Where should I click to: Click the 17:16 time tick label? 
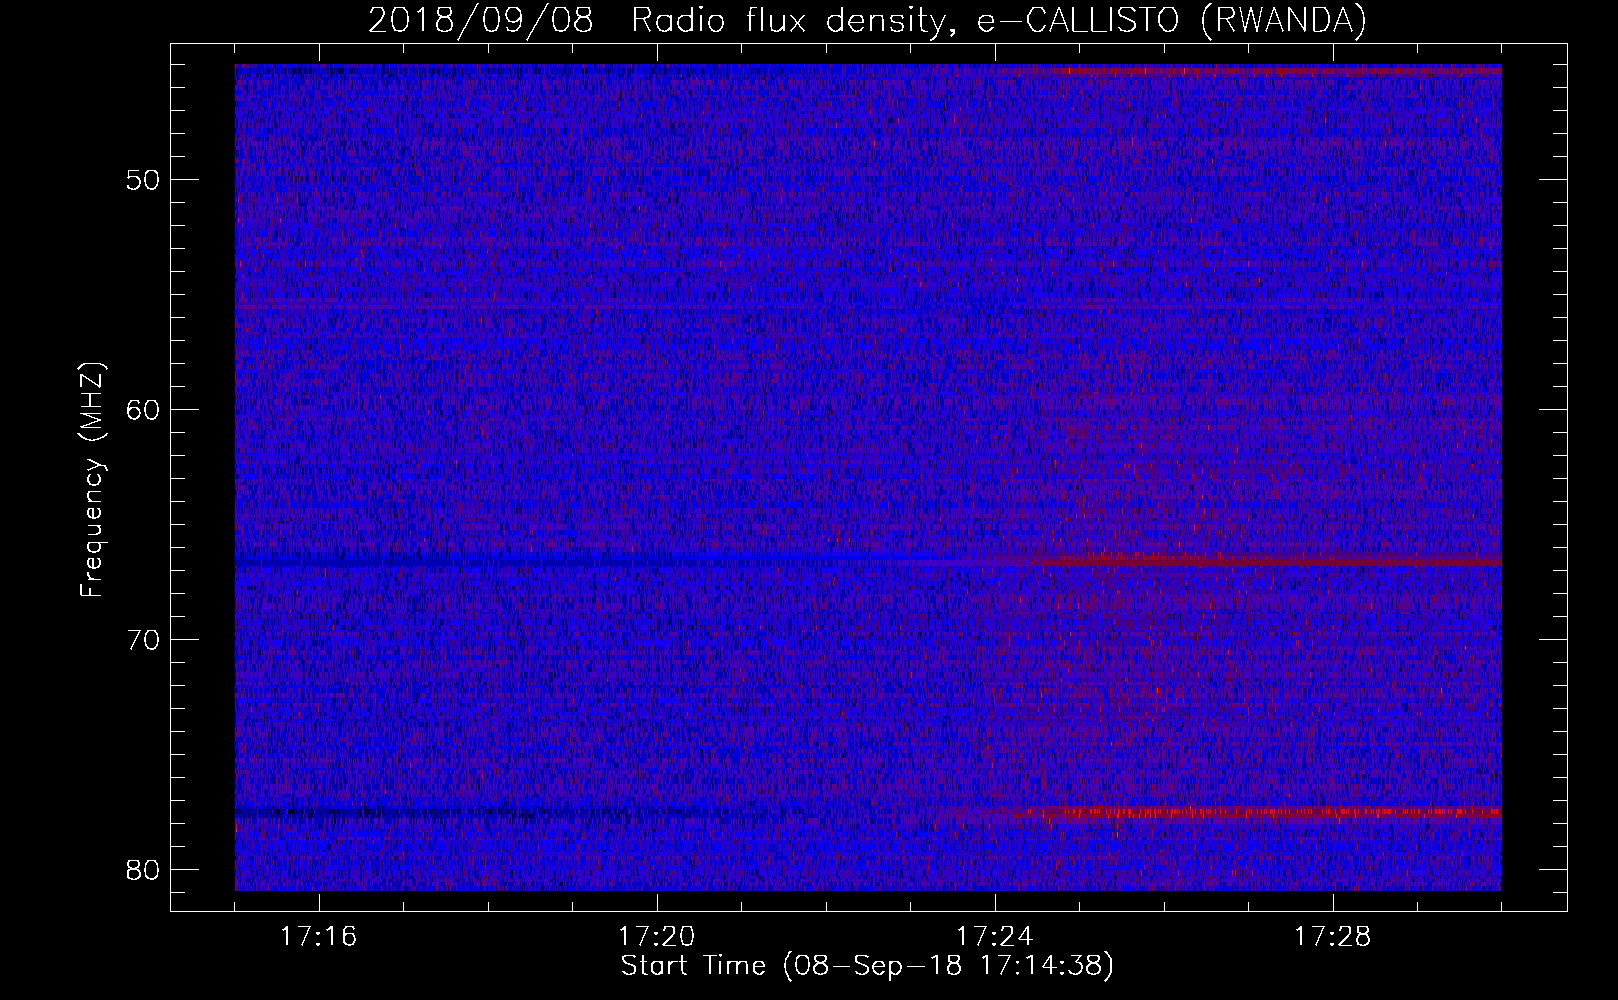tap(319, 937)
